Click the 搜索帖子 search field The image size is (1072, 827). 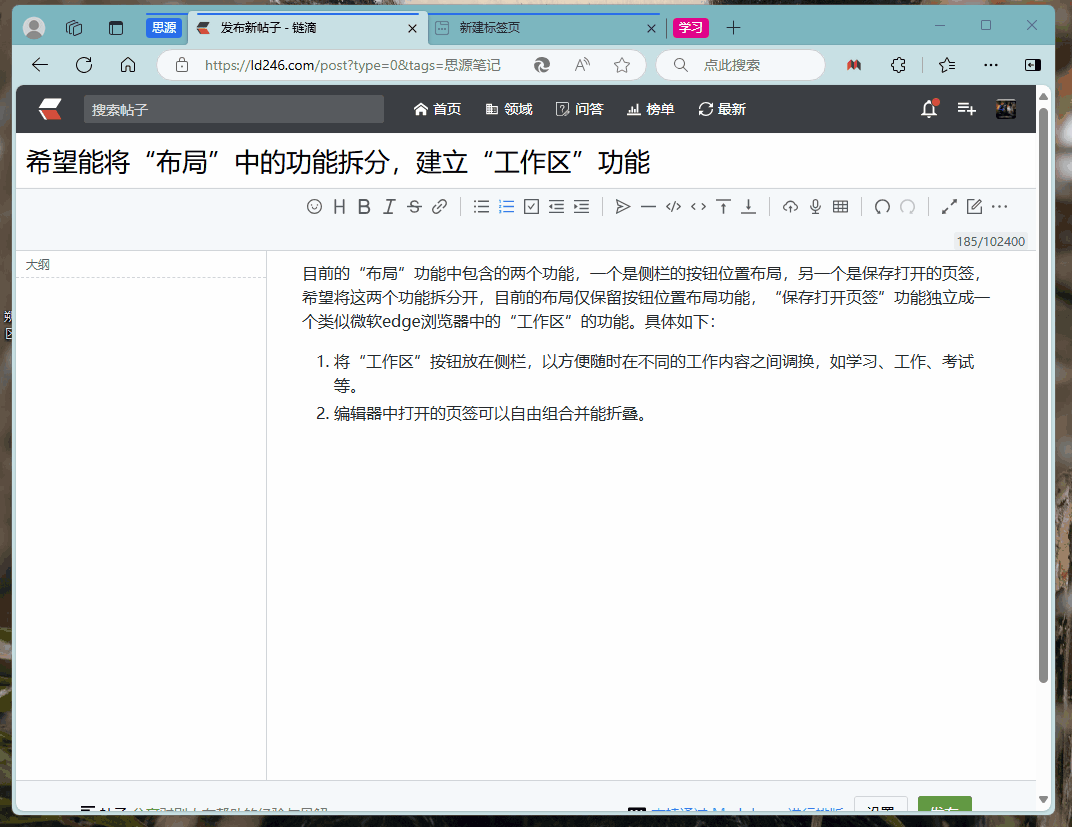point(234,109)
